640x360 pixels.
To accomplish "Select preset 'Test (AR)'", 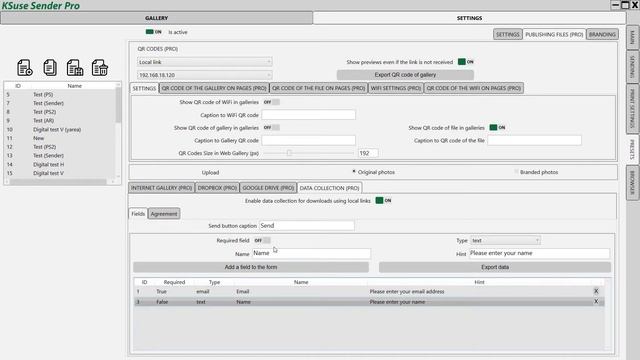I will pos(60,120).
